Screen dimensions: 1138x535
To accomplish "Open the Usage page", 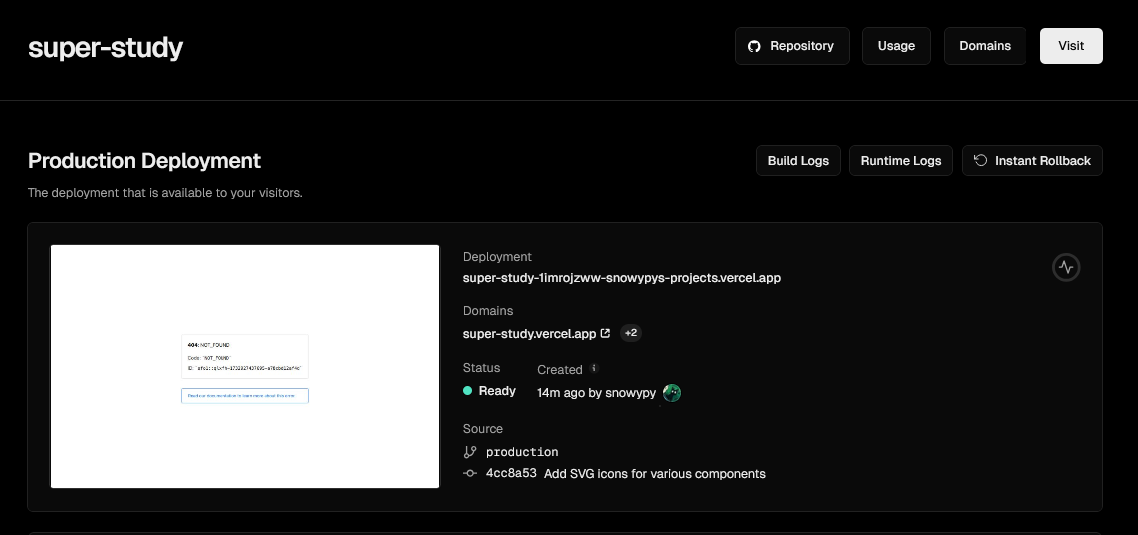I will (x=896, y=46).
